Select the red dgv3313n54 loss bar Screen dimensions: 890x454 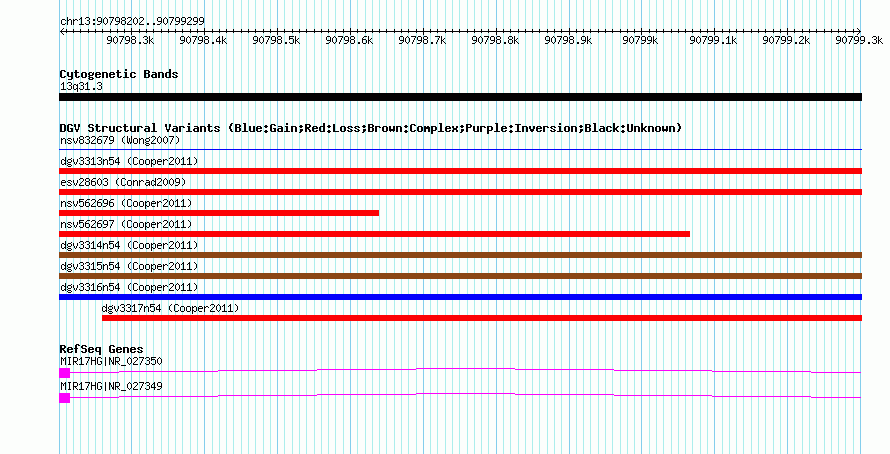coord(460,171)
